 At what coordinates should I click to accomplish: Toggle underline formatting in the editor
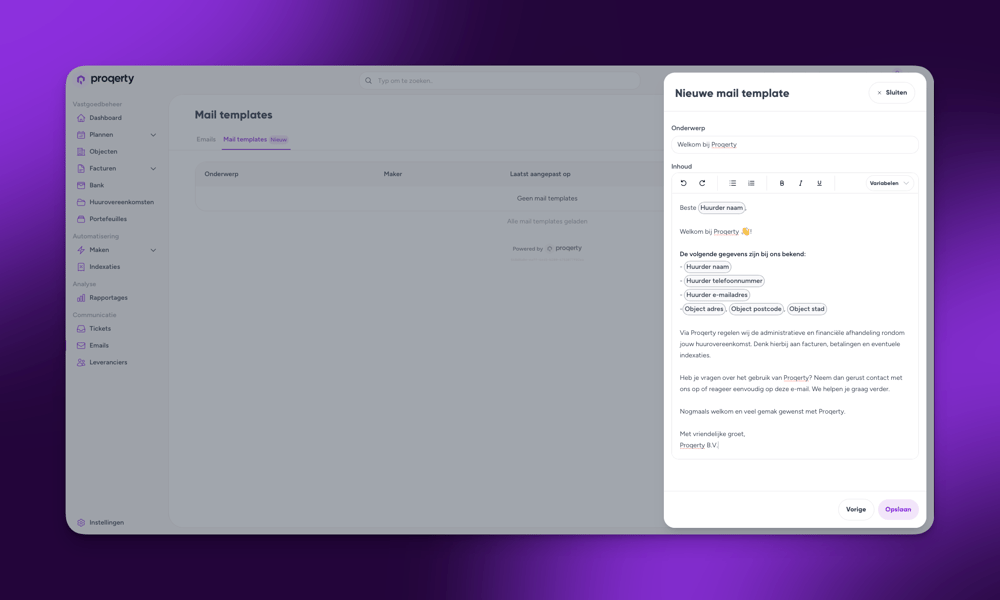tap(818, 183)
